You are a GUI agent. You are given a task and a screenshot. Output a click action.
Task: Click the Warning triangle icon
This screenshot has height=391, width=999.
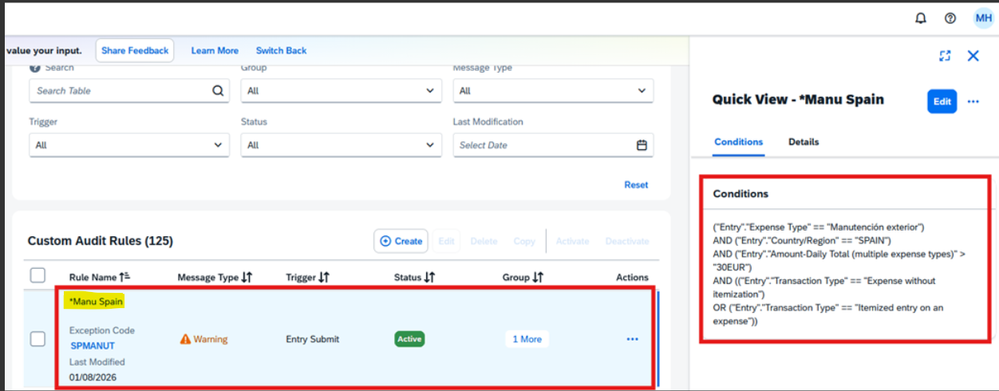(x=185, y=339)
